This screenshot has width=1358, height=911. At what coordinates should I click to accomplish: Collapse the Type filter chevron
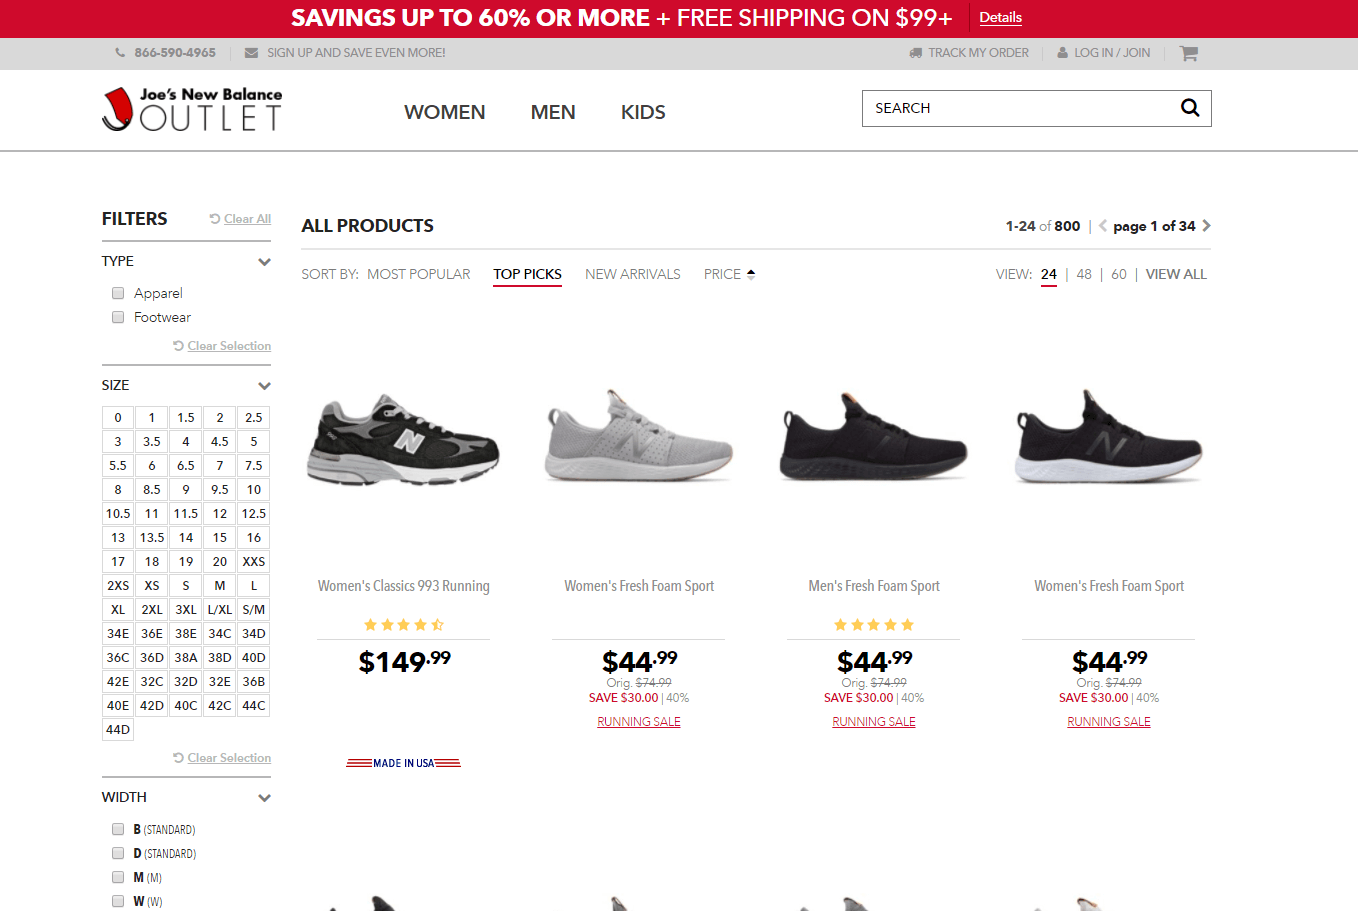[264, 262]
